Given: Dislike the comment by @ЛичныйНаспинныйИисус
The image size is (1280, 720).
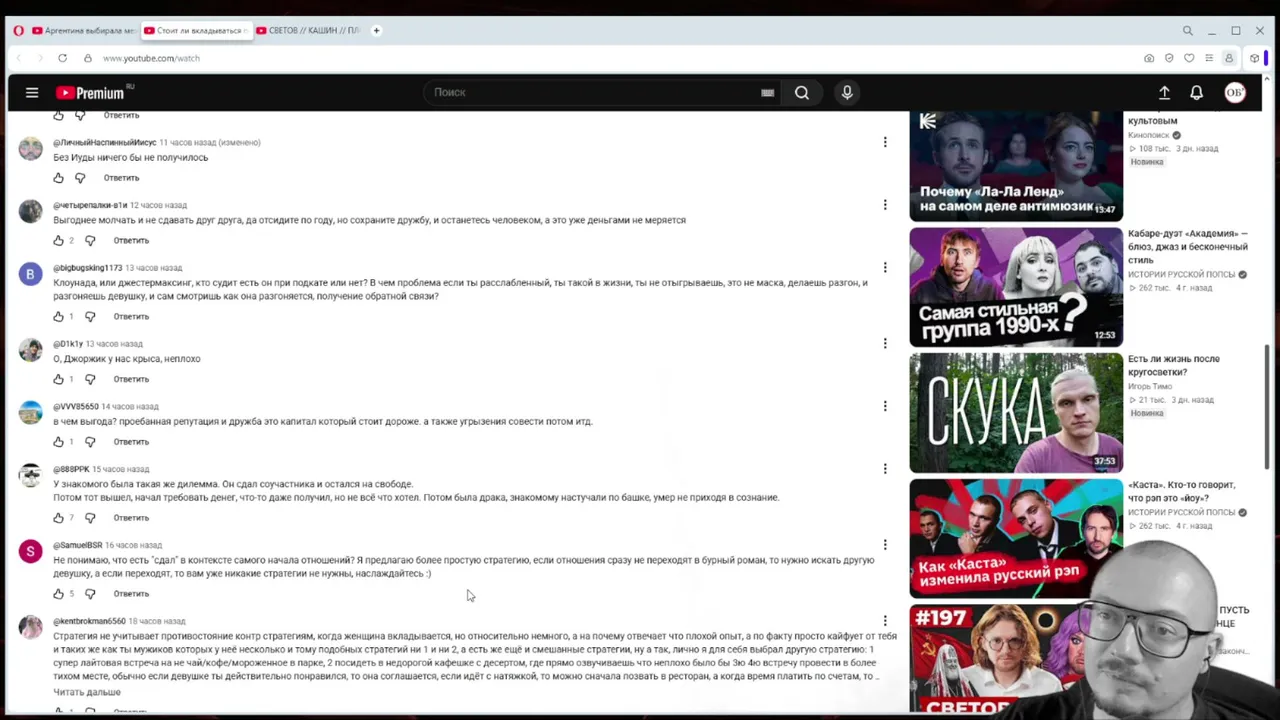Looking at the screenshot, I should pyautogui.click(x=80, y=178).
